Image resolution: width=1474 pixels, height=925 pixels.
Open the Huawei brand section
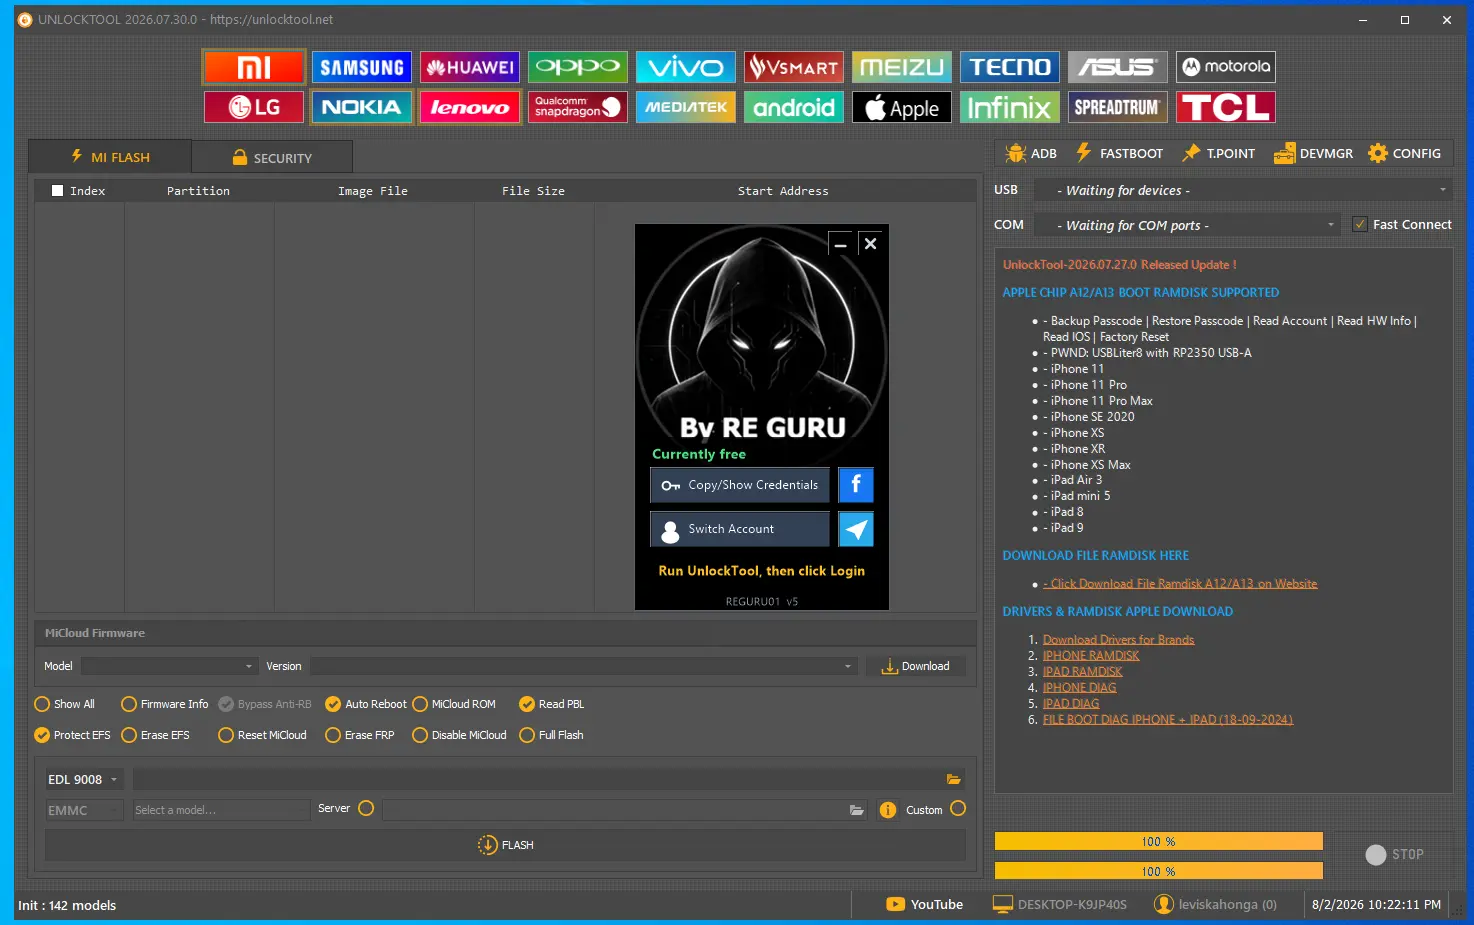pyautogui.click(x=470, y=67)
